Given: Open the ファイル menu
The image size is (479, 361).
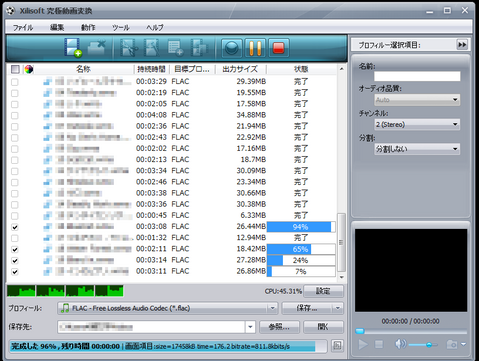Looking at the screenshot, I should [x=23, y=27].
